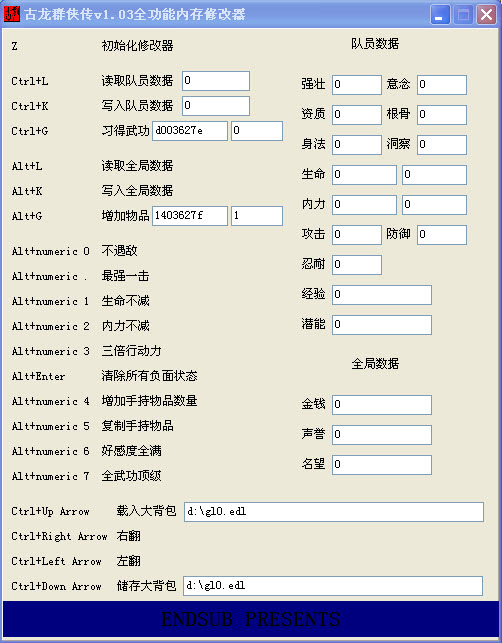
Task: Select the 经验 input field
Action: click(x=382, y=294)
